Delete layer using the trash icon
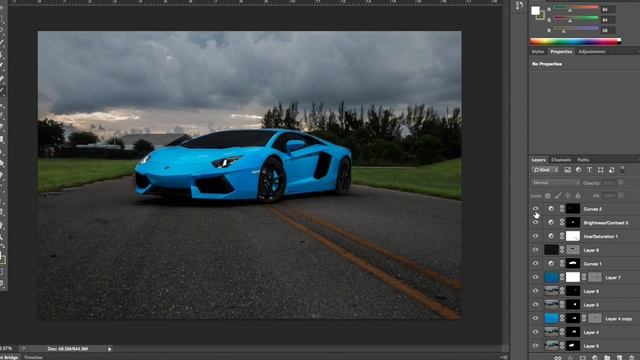Screen dimensions: 640x360 click(x=632, y=358)
